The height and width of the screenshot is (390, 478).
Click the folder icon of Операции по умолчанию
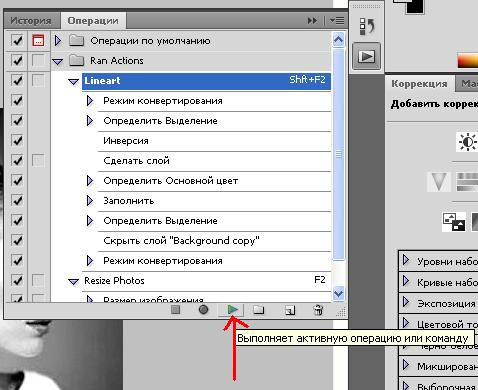pyautogui.click(x=77, y=41)
